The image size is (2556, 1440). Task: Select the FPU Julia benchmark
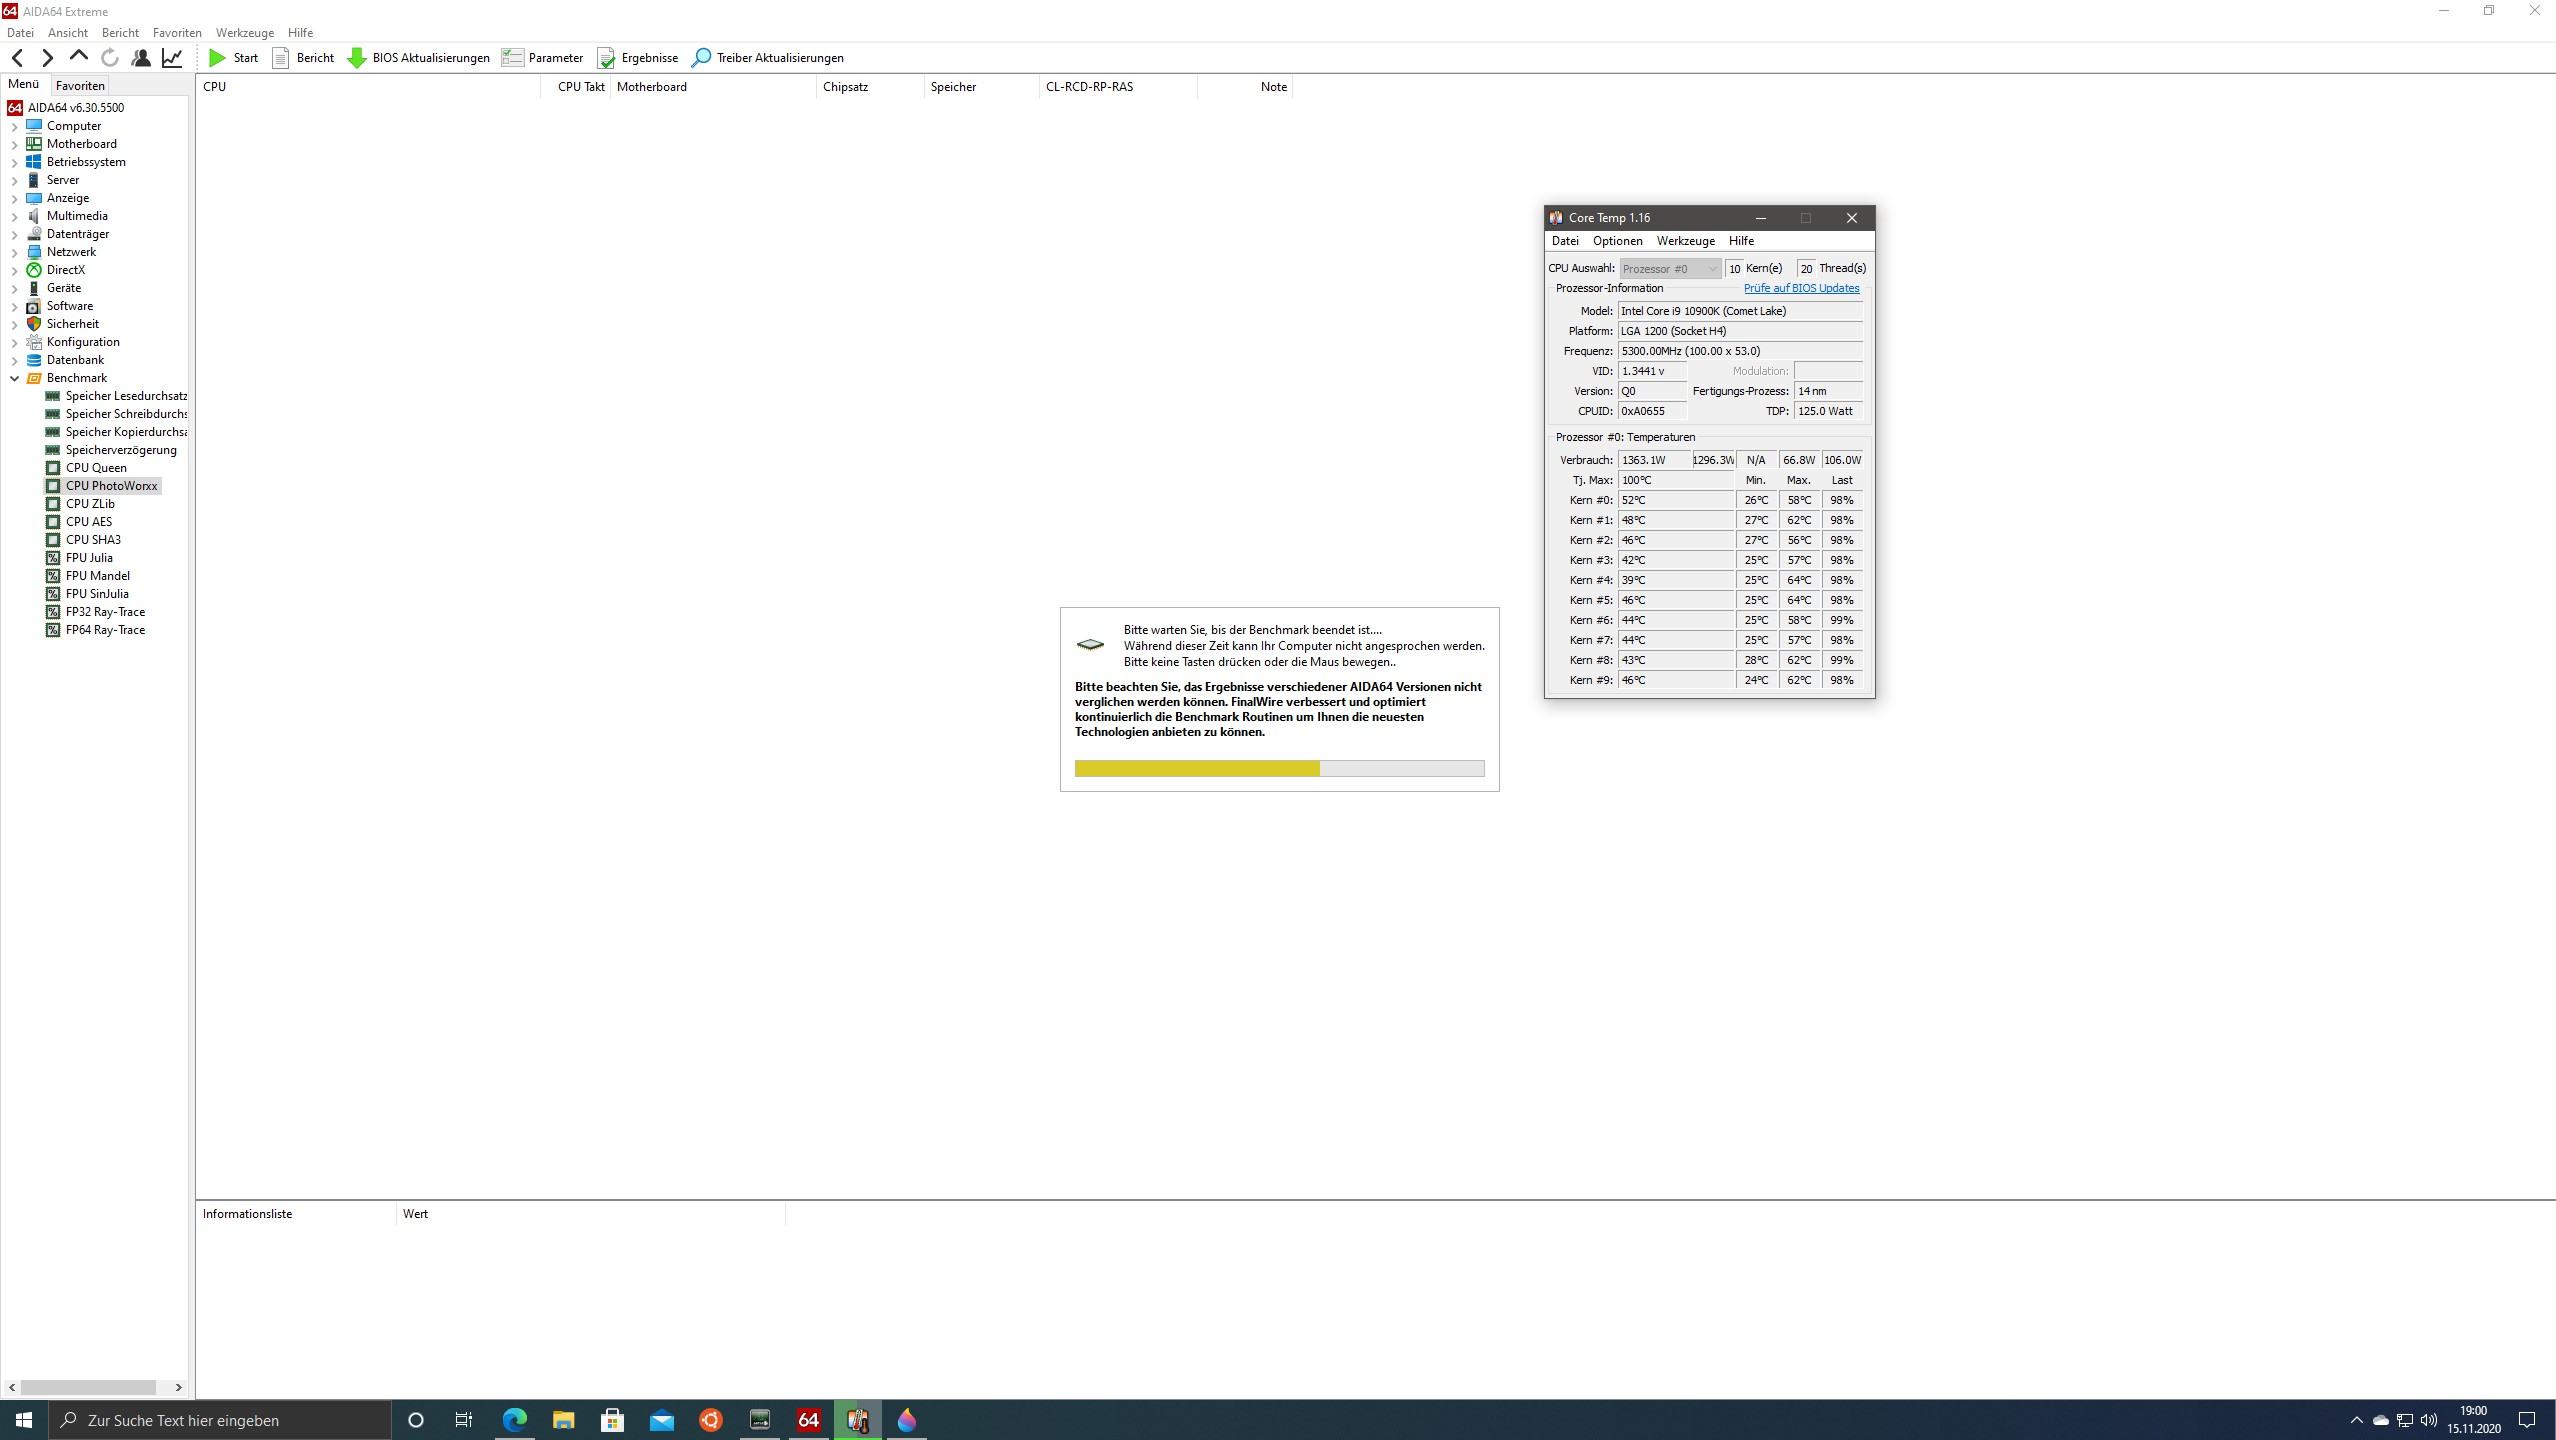[x=89, y=558]
